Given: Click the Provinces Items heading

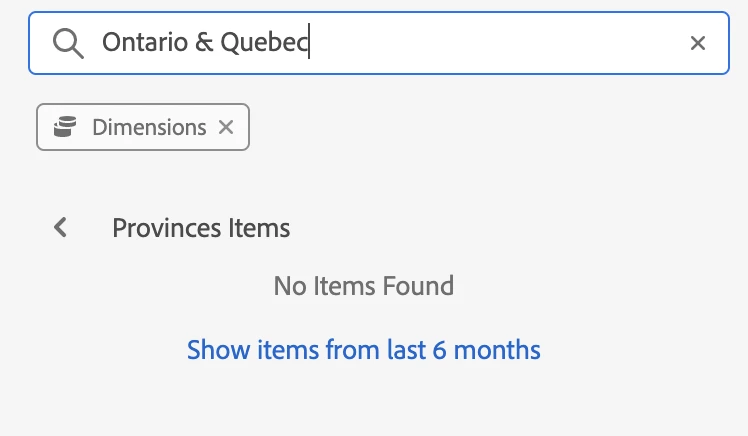Looking at the screenshot, I should 201,228.
